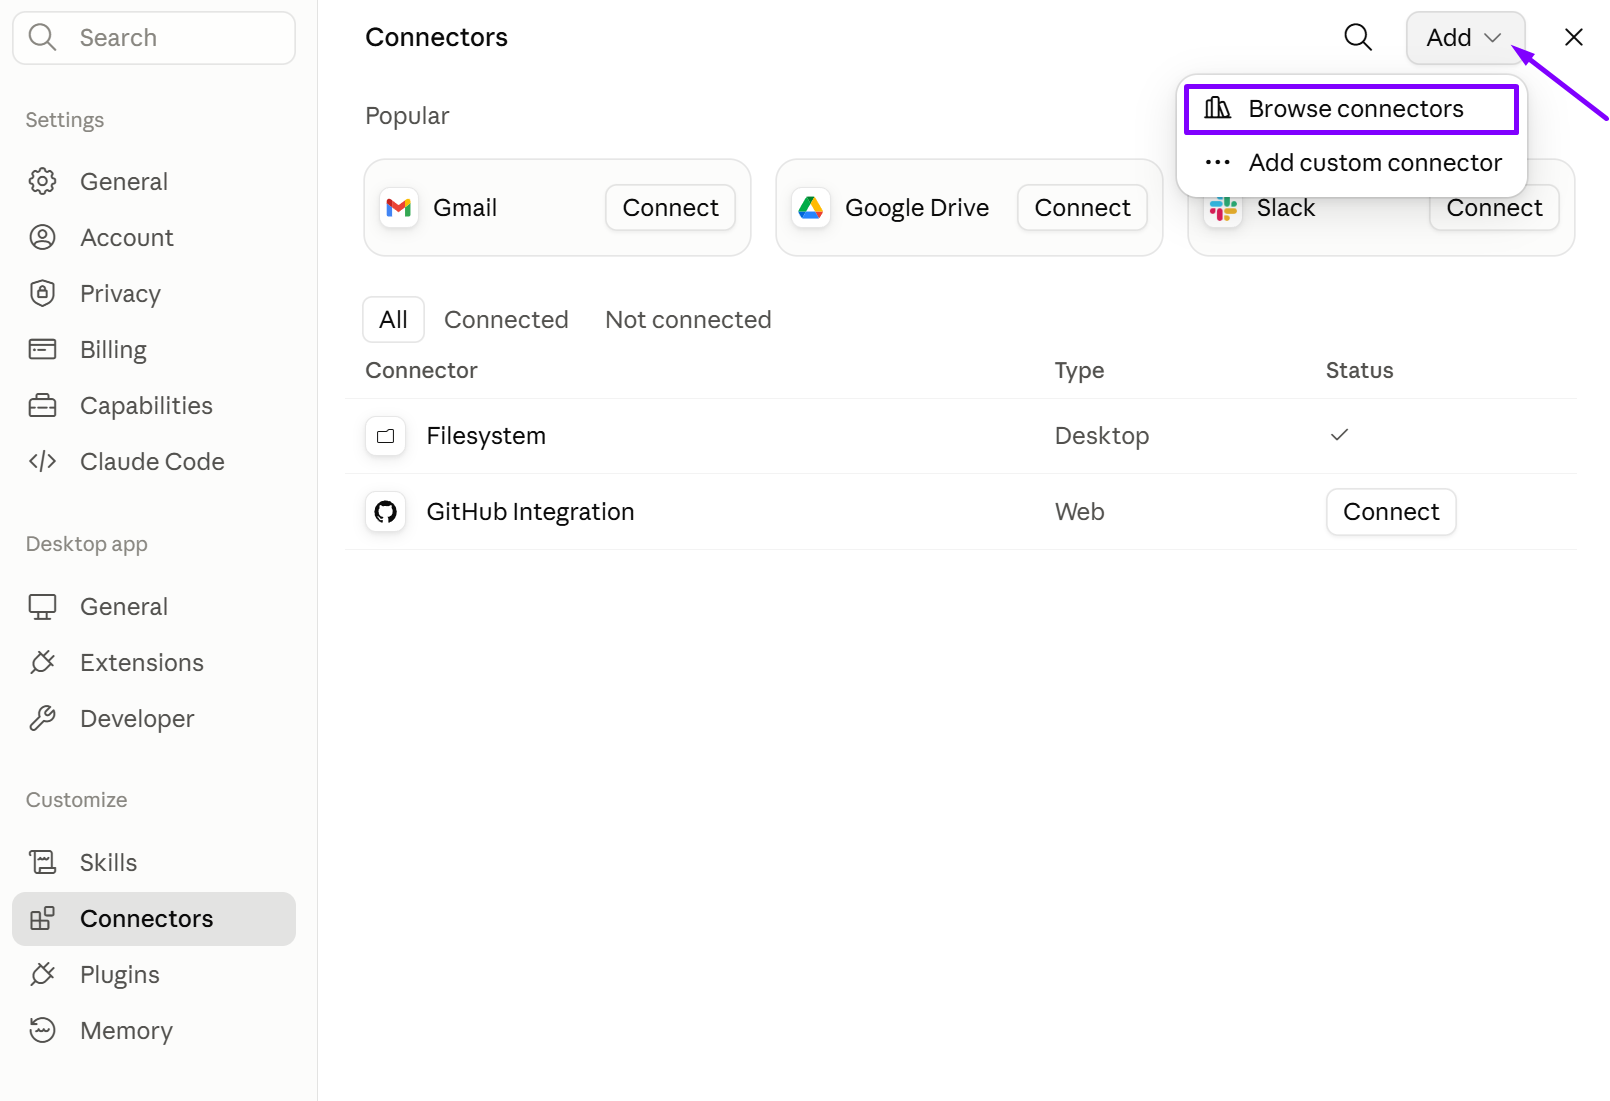Open the Developer page
Viewport: 1610px width, 1101px height.
click(x=154, y=719)
